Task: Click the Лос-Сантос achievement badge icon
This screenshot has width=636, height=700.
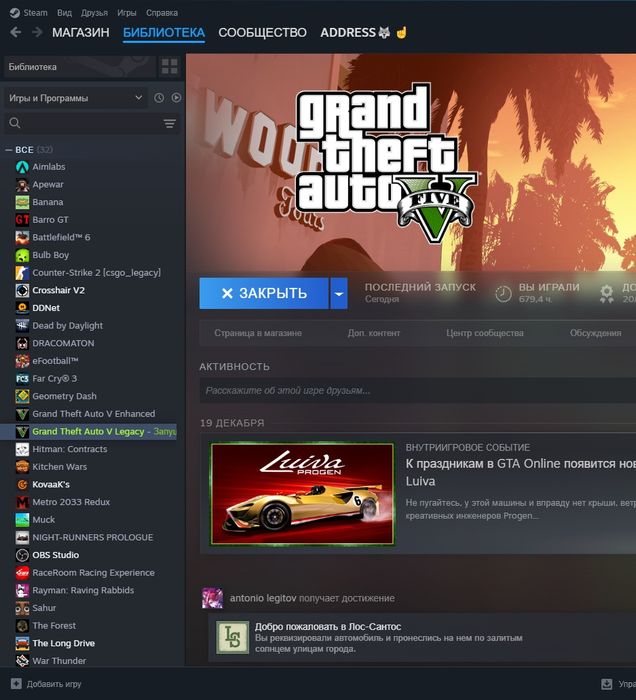Action: click(233, 638)
